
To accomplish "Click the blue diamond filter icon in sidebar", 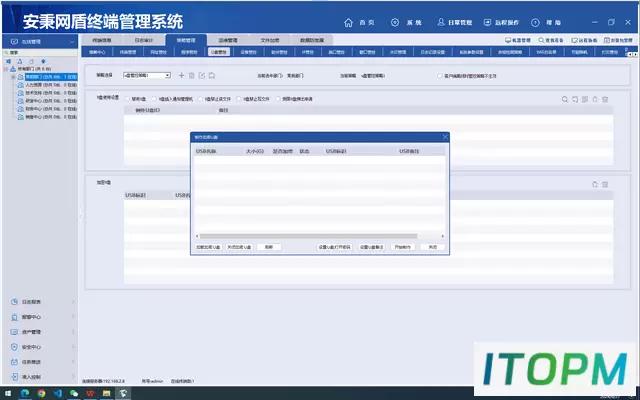I will [x=43, y=61].
